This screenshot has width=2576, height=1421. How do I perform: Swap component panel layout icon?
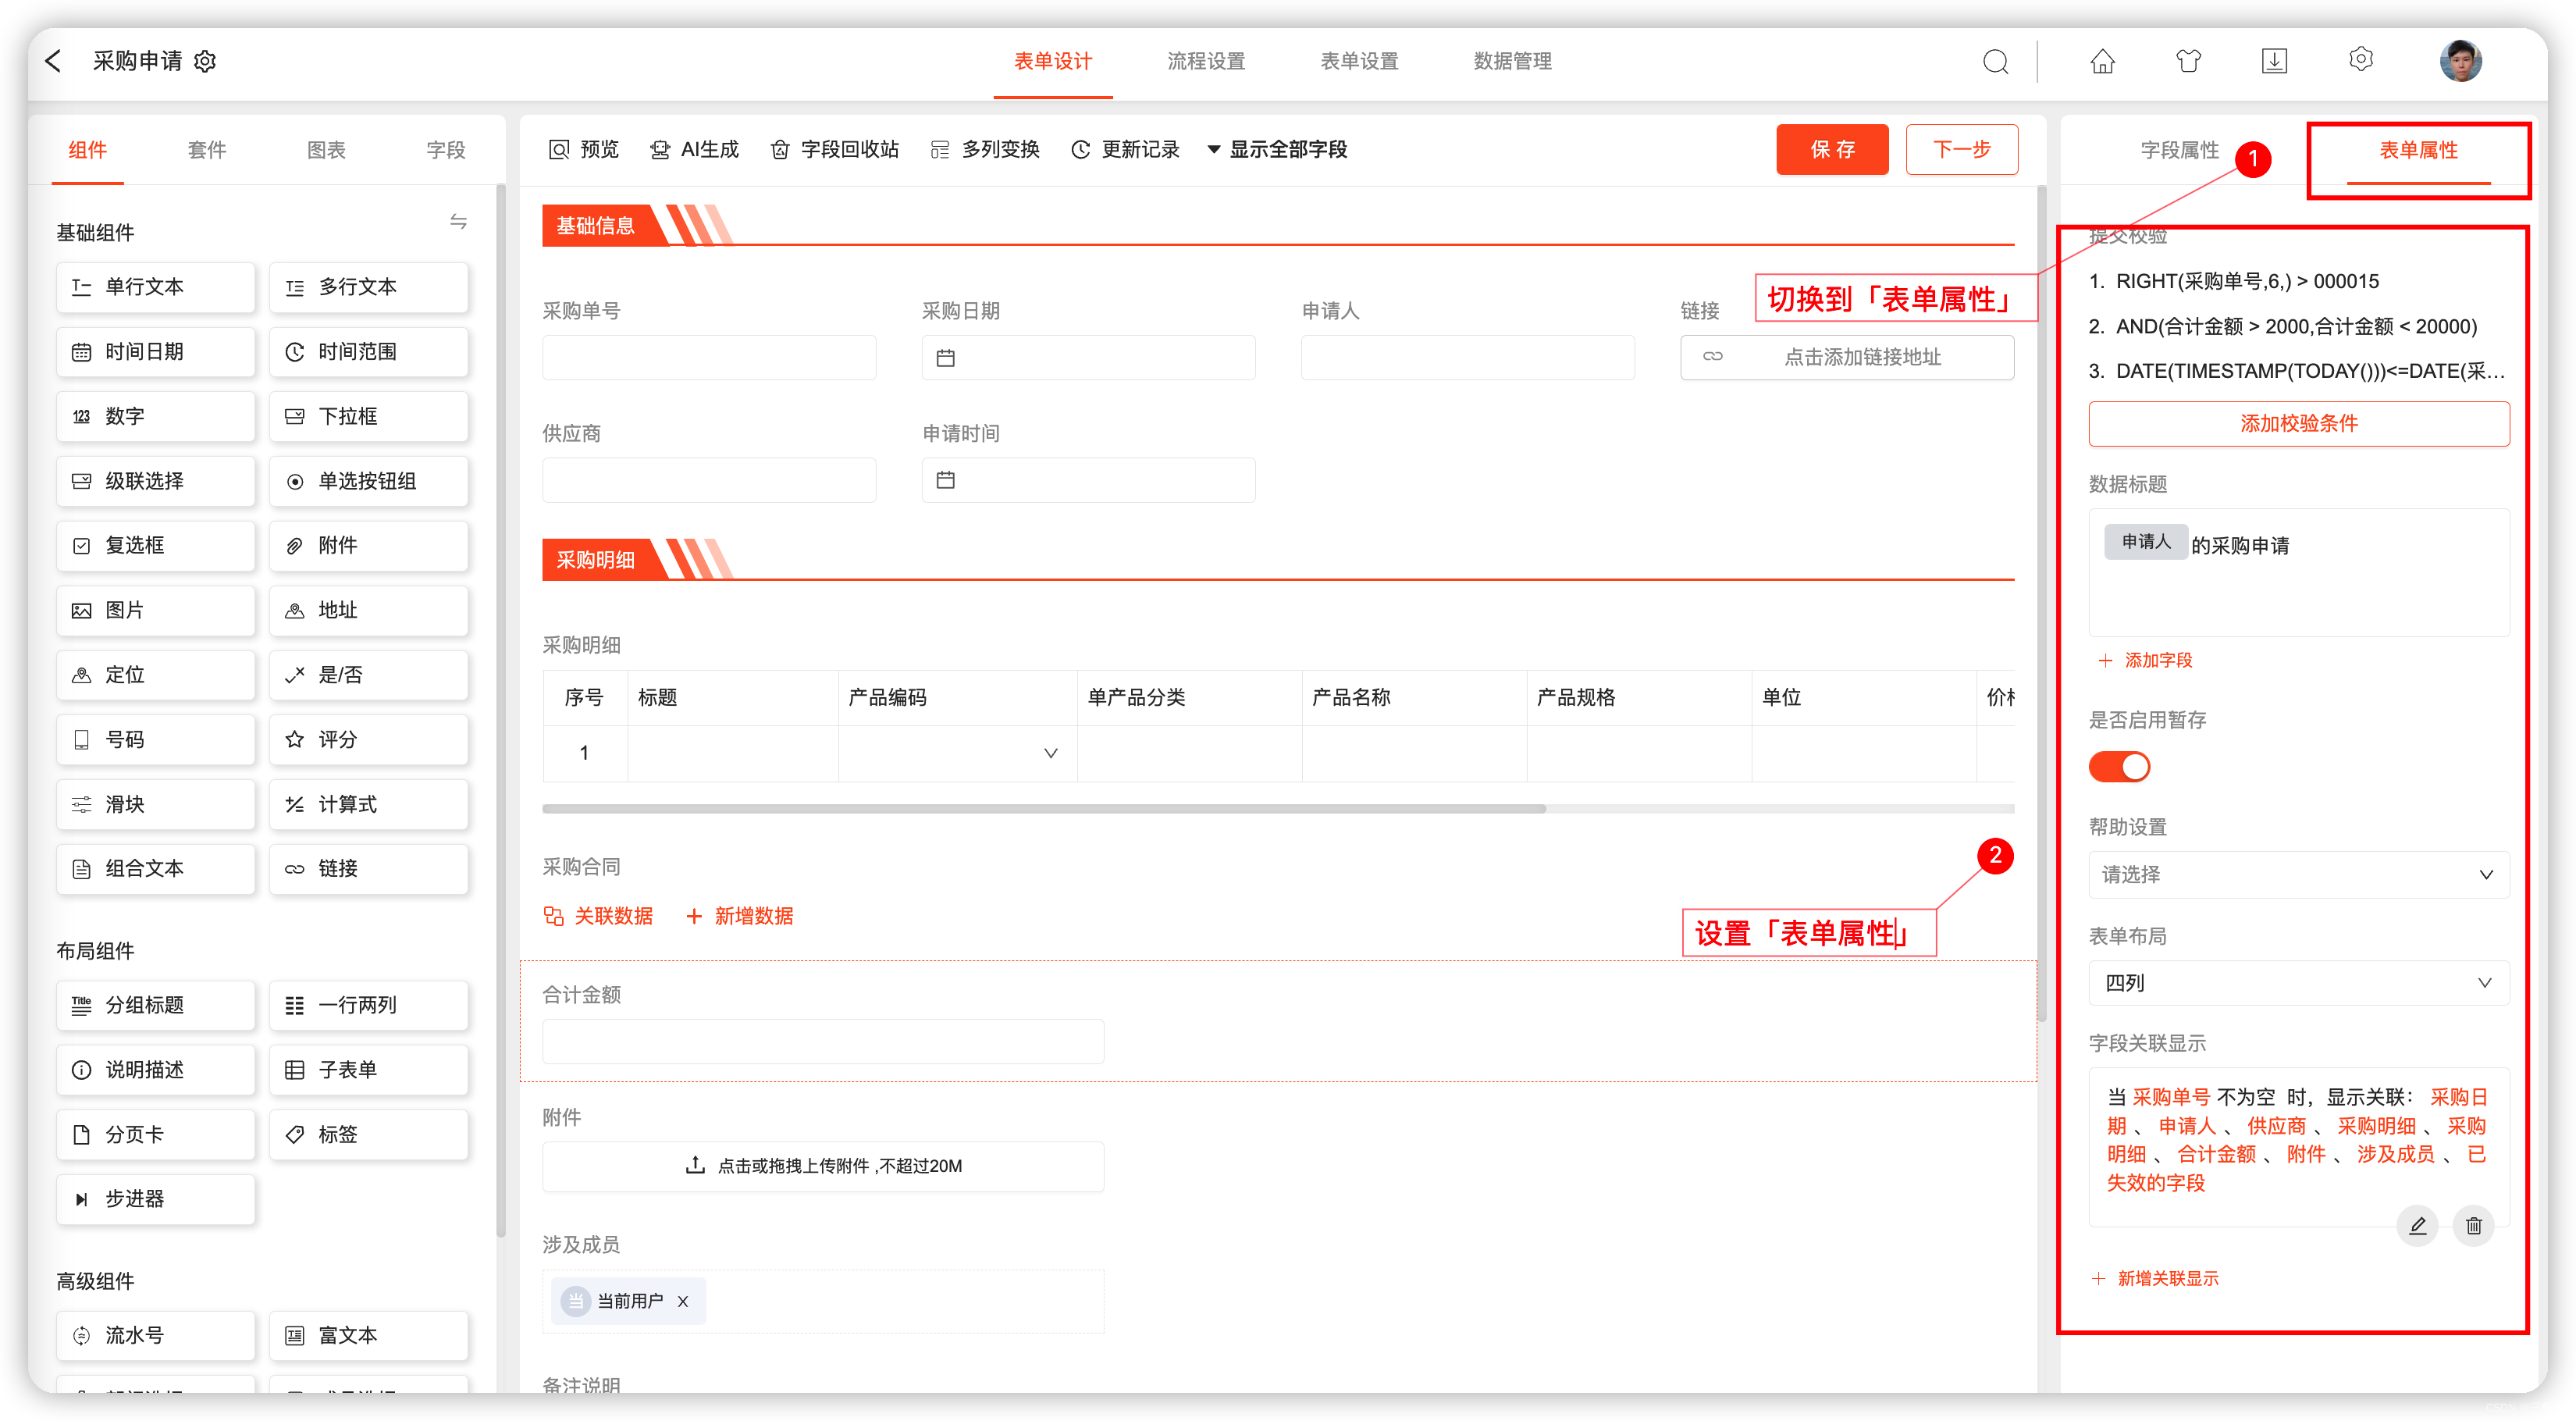pos(458,222)
